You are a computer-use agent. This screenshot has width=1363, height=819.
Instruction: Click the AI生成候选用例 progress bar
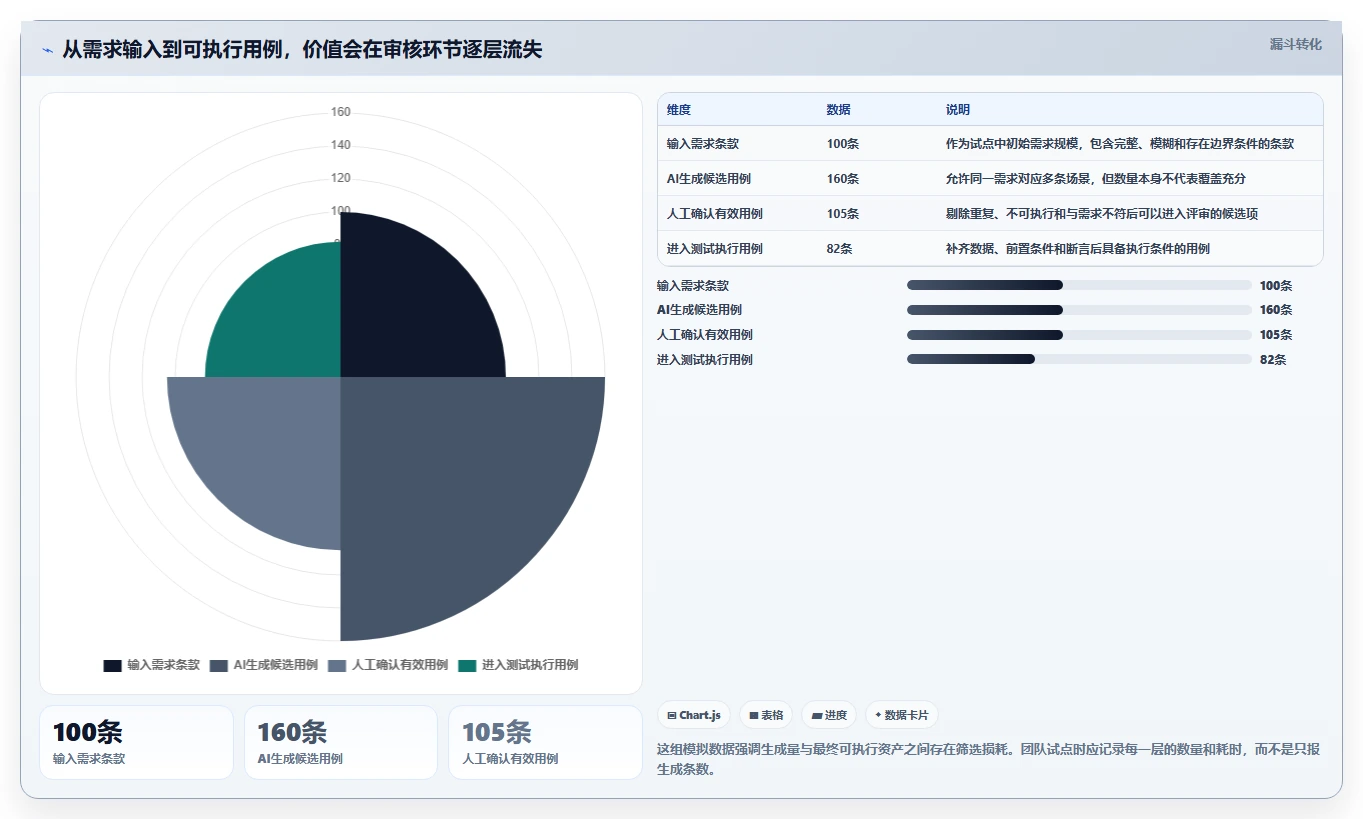pyautogui.click(x=1079, y=310)
